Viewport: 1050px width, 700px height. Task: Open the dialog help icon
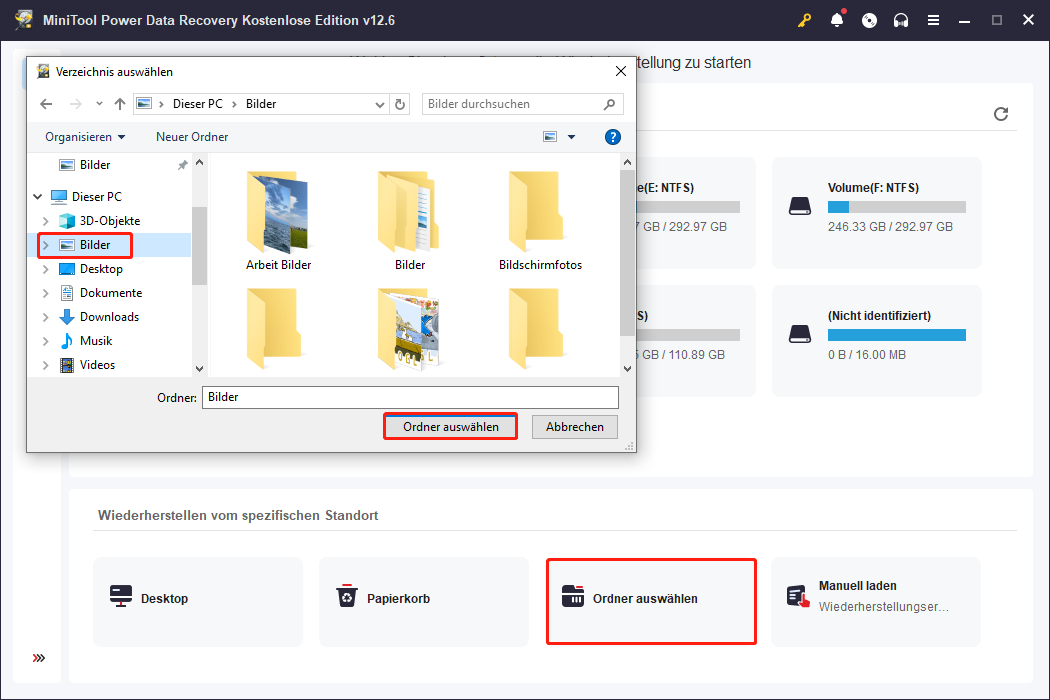tap(612, 137)
